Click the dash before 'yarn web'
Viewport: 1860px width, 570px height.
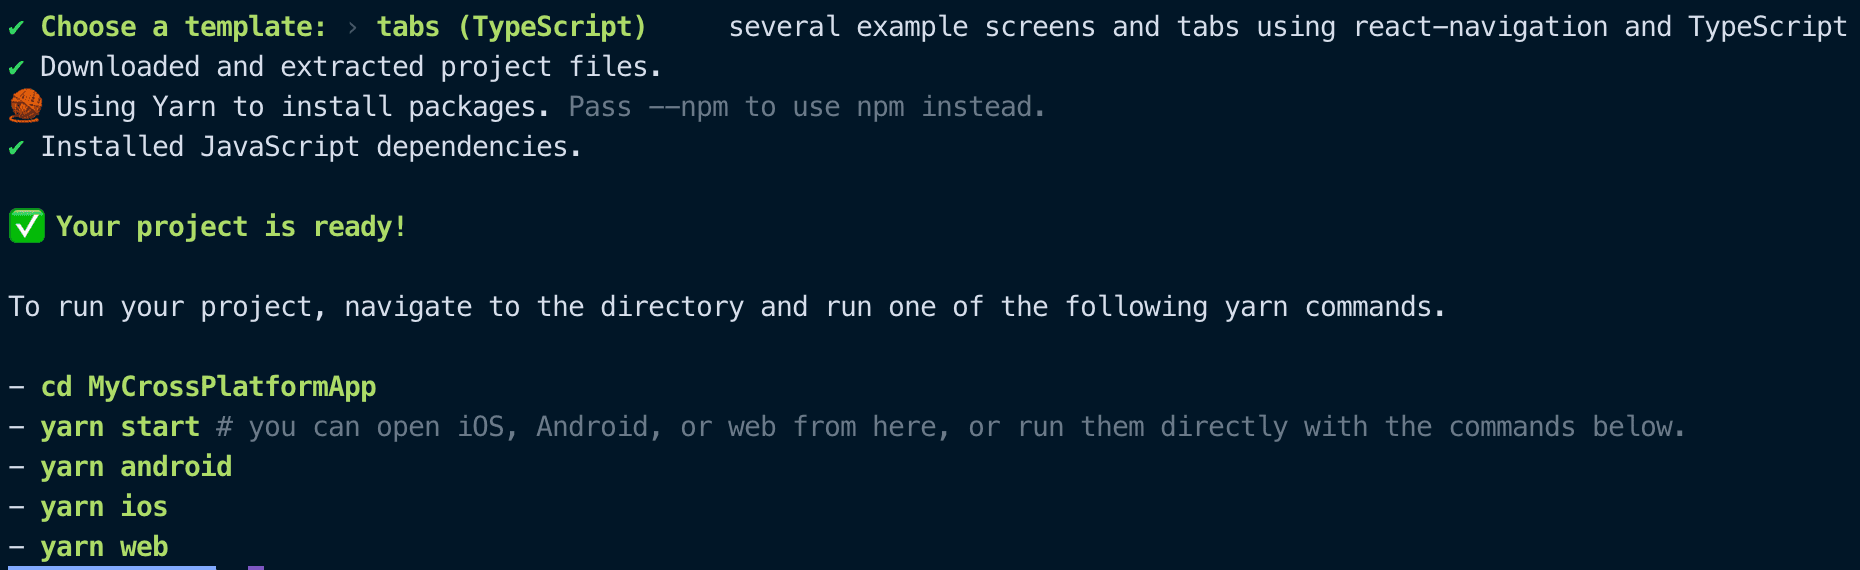pos(16,547)
